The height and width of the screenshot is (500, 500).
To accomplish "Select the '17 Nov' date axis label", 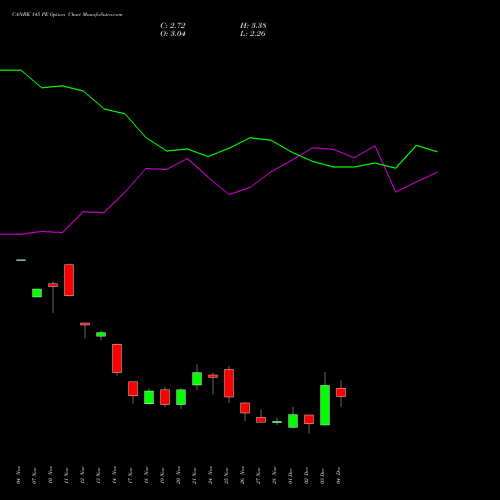I will (x=130, y=475).
